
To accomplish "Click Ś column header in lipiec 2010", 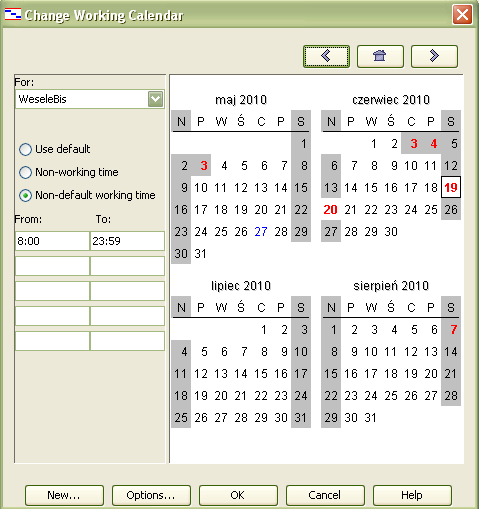I will coord(241,307).
